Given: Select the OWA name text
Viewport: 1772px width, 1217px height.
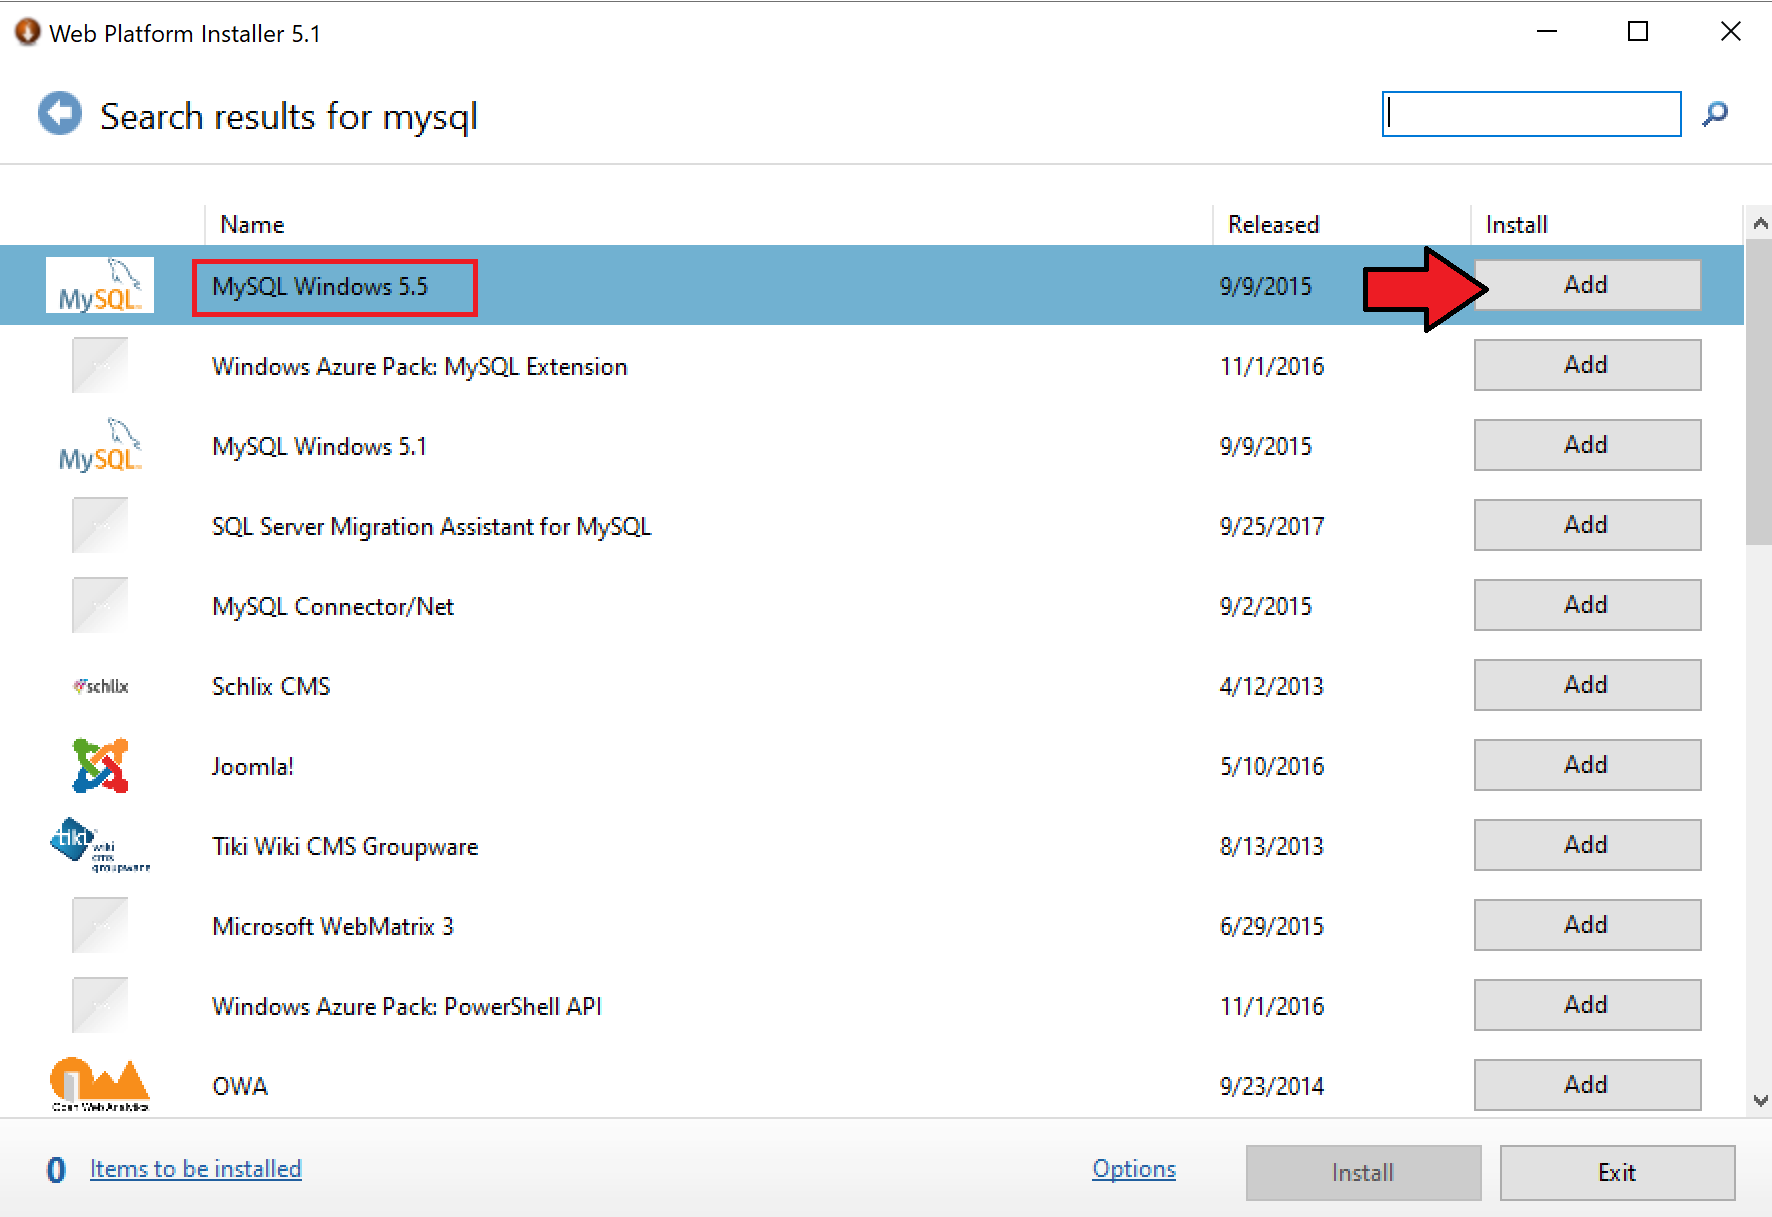Looking at the screenshot, I should 240,1087.
